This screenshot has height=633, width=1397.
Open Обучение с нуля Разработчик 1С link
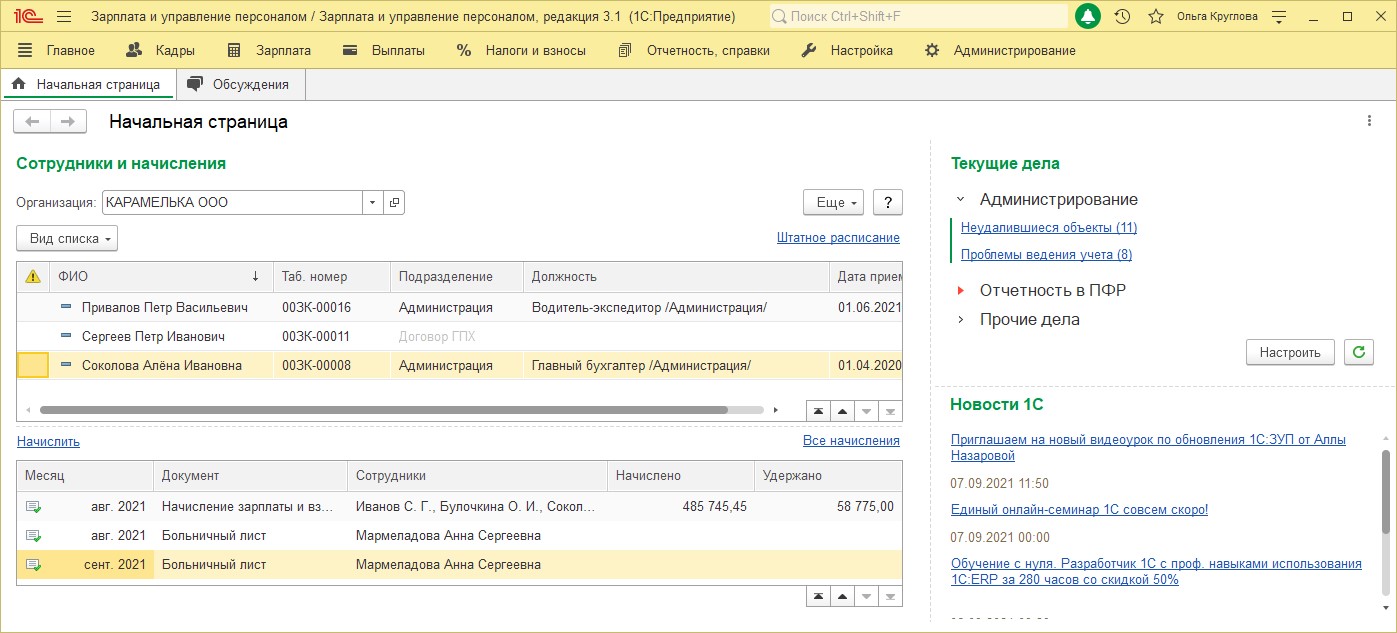[x=1156, y=571]
